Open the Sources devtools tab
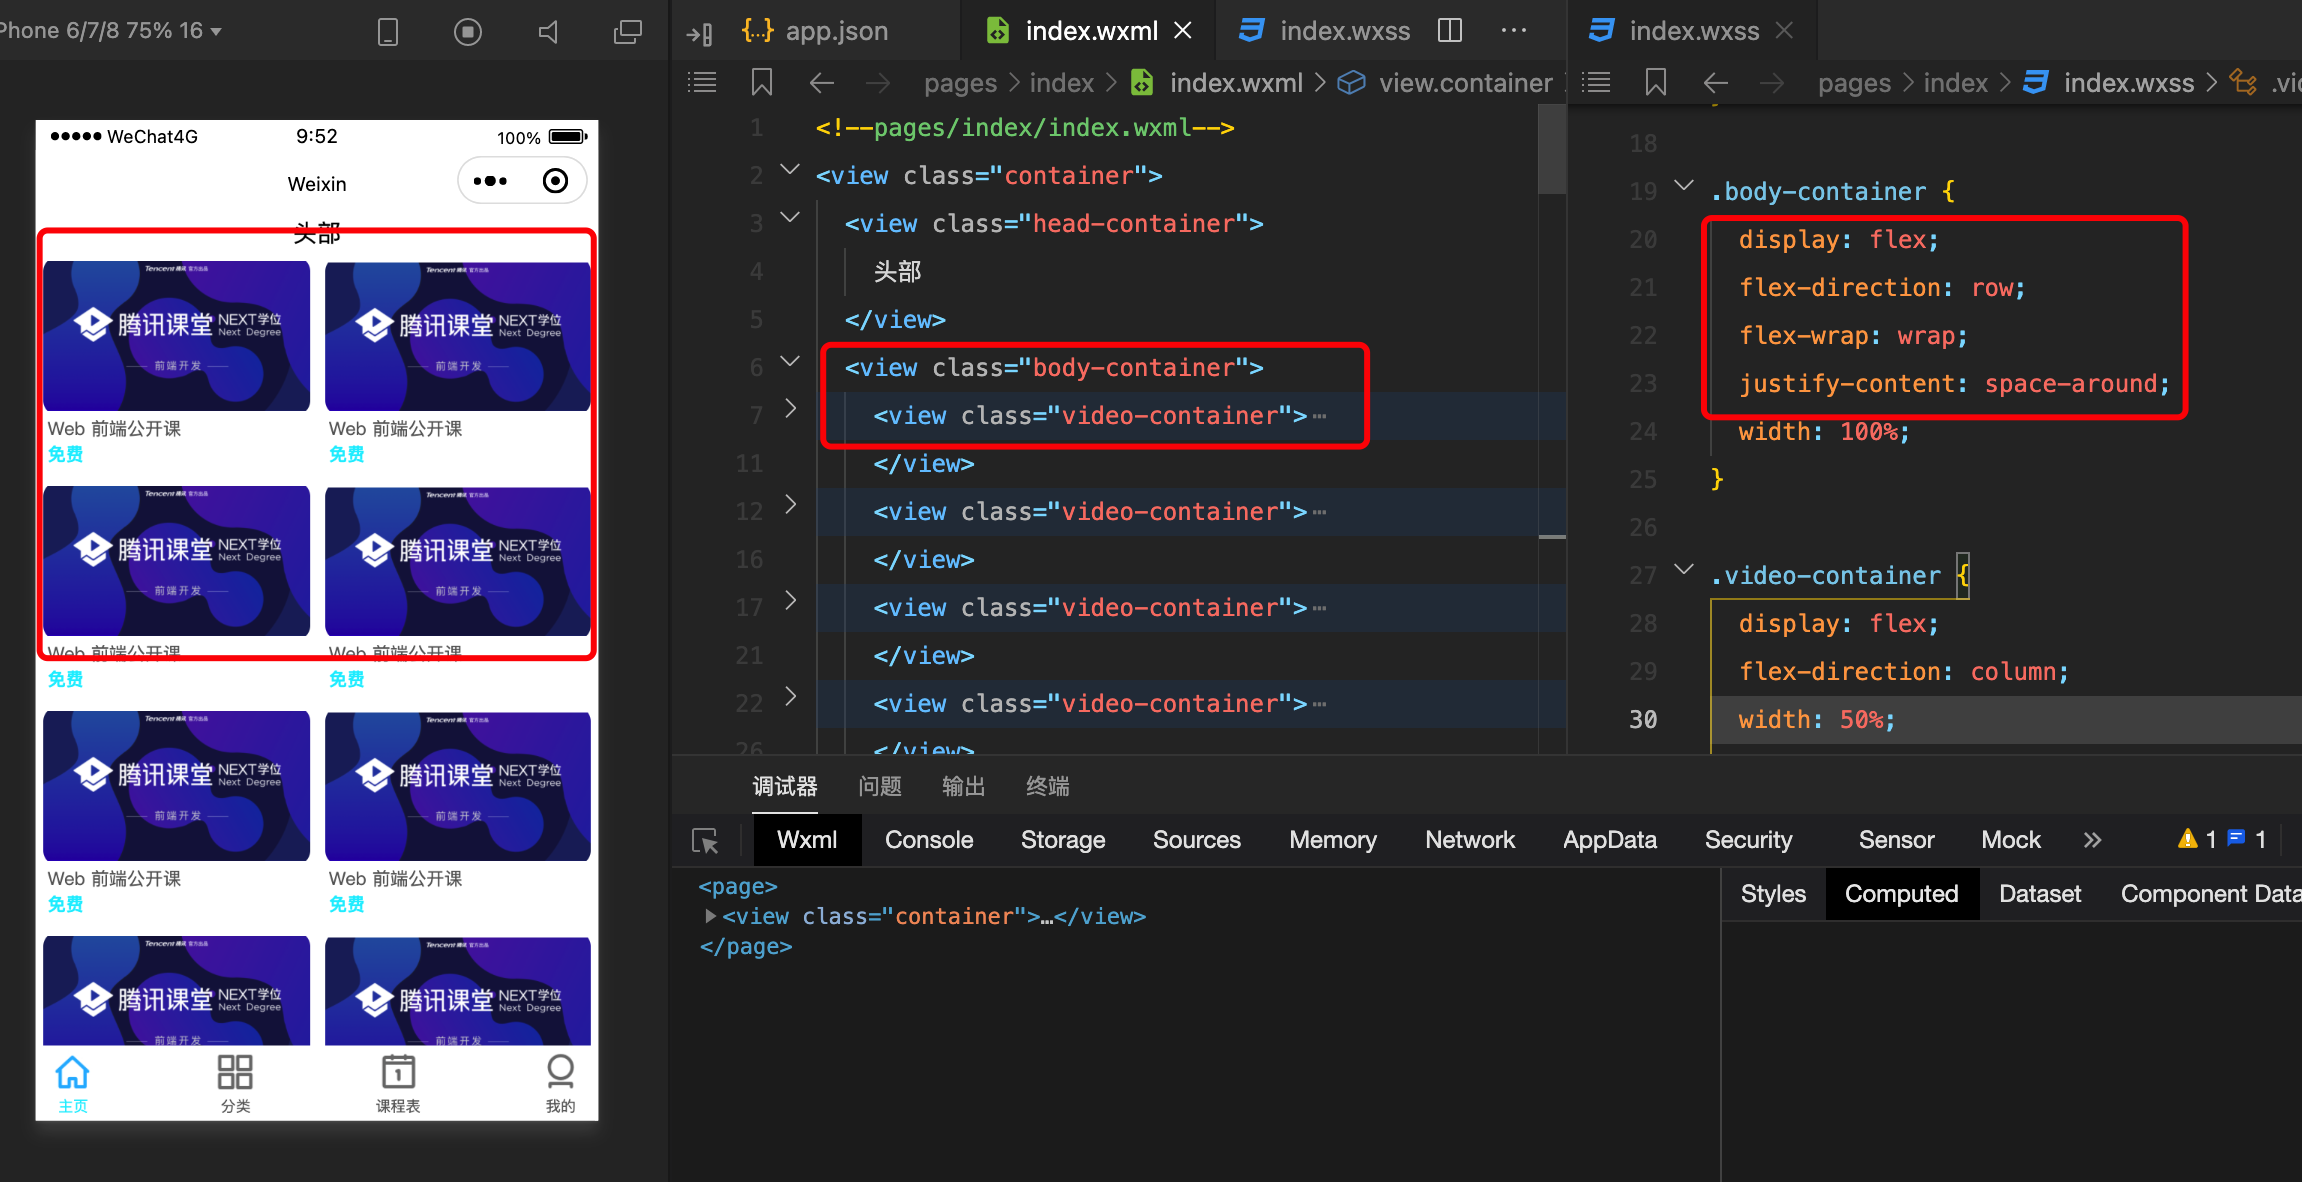The image size is (2302, 1182). pos(1197,840)
